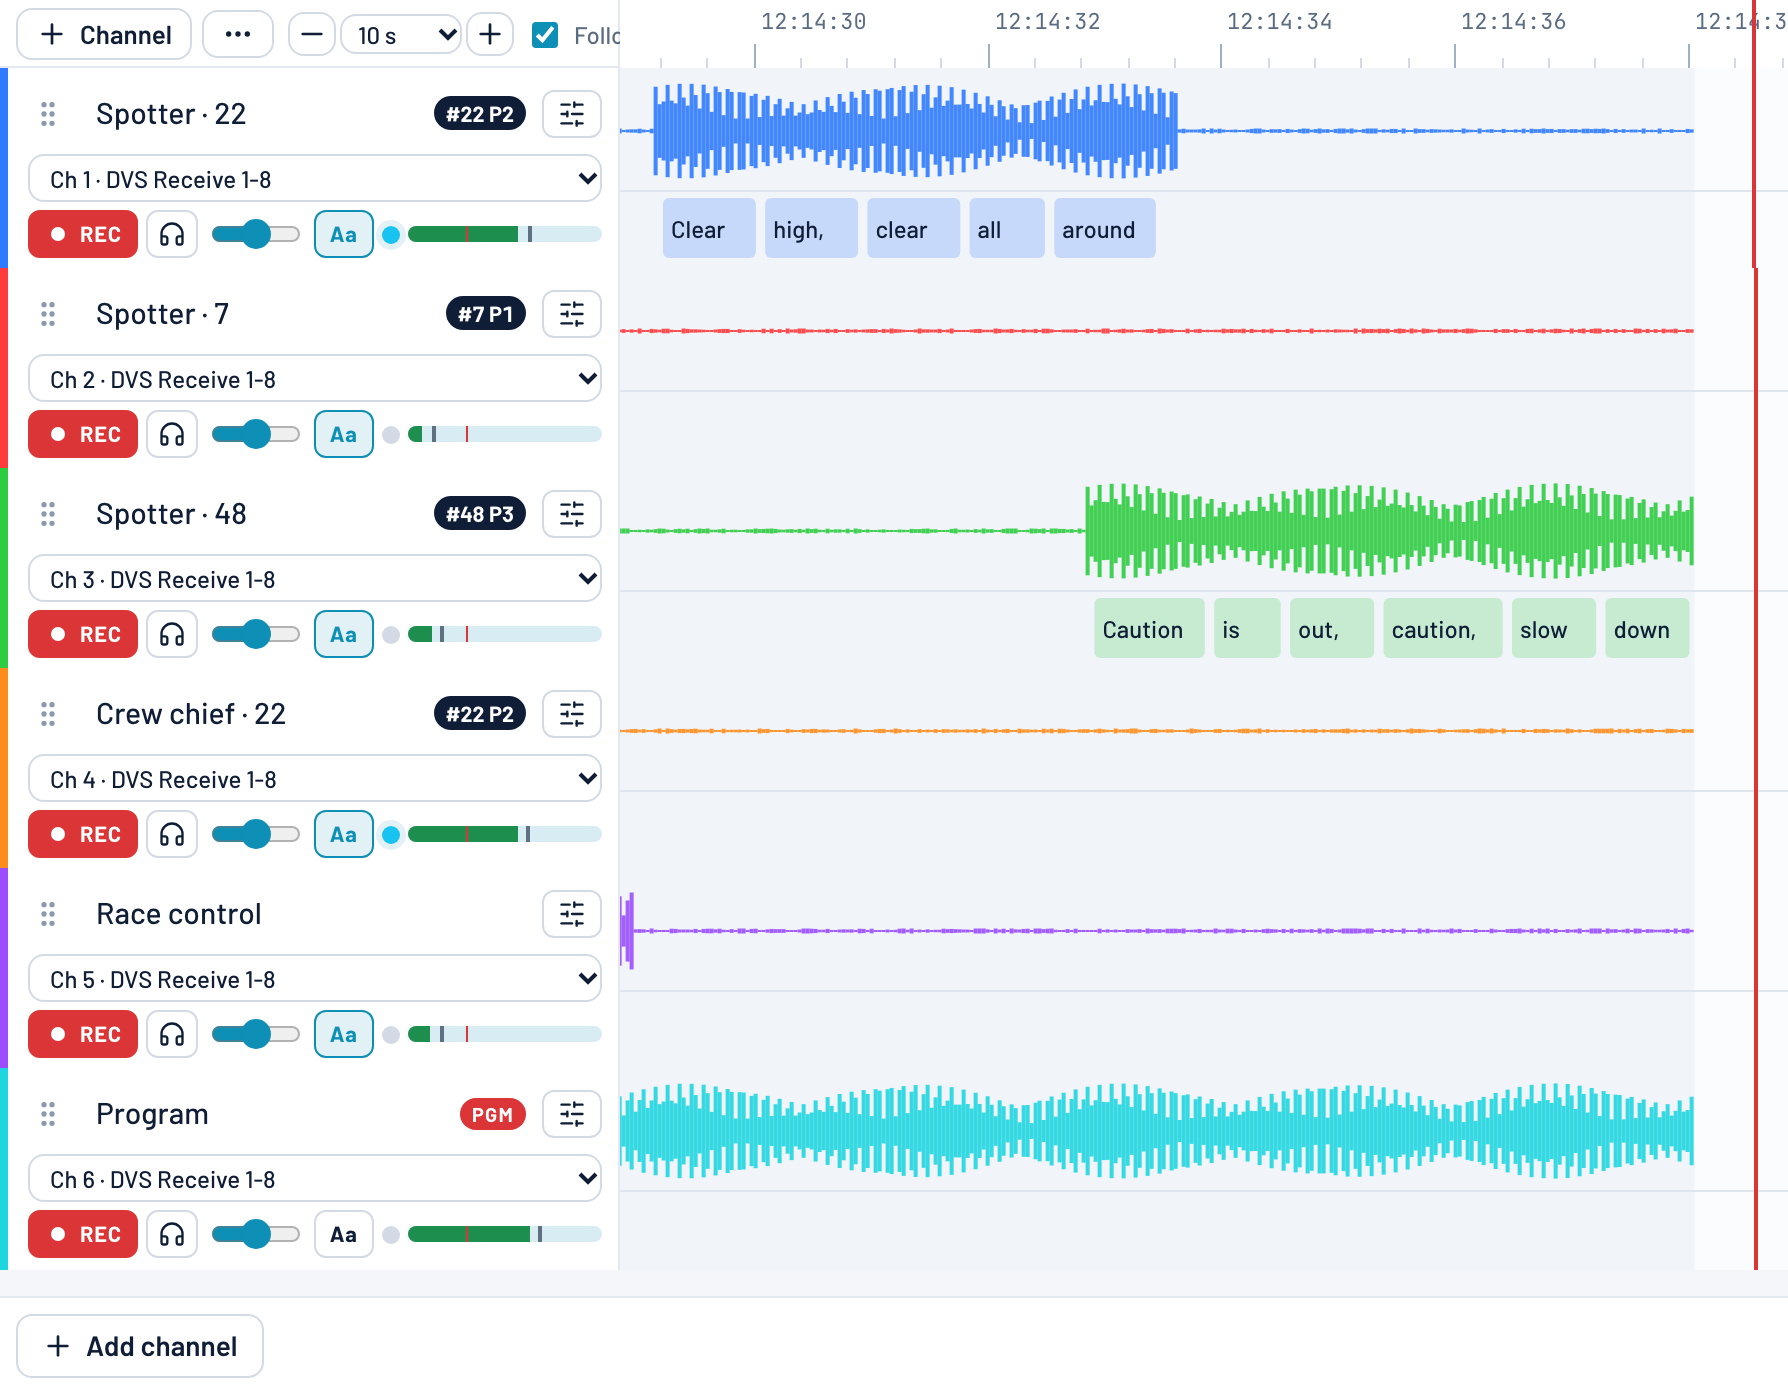Viewport: 1788px width, 1394px height.
Task: Open settings sliders for Race control
Action: coord(572,914)
